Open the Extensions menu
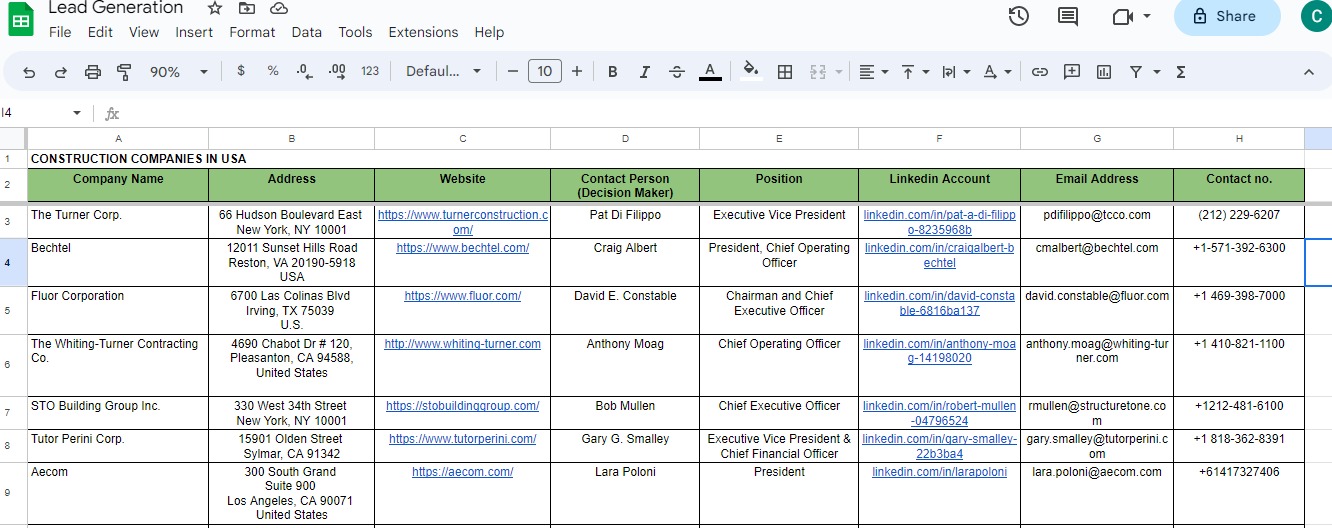This screenshot has width=1332, height=528. [x=423, y=32]
